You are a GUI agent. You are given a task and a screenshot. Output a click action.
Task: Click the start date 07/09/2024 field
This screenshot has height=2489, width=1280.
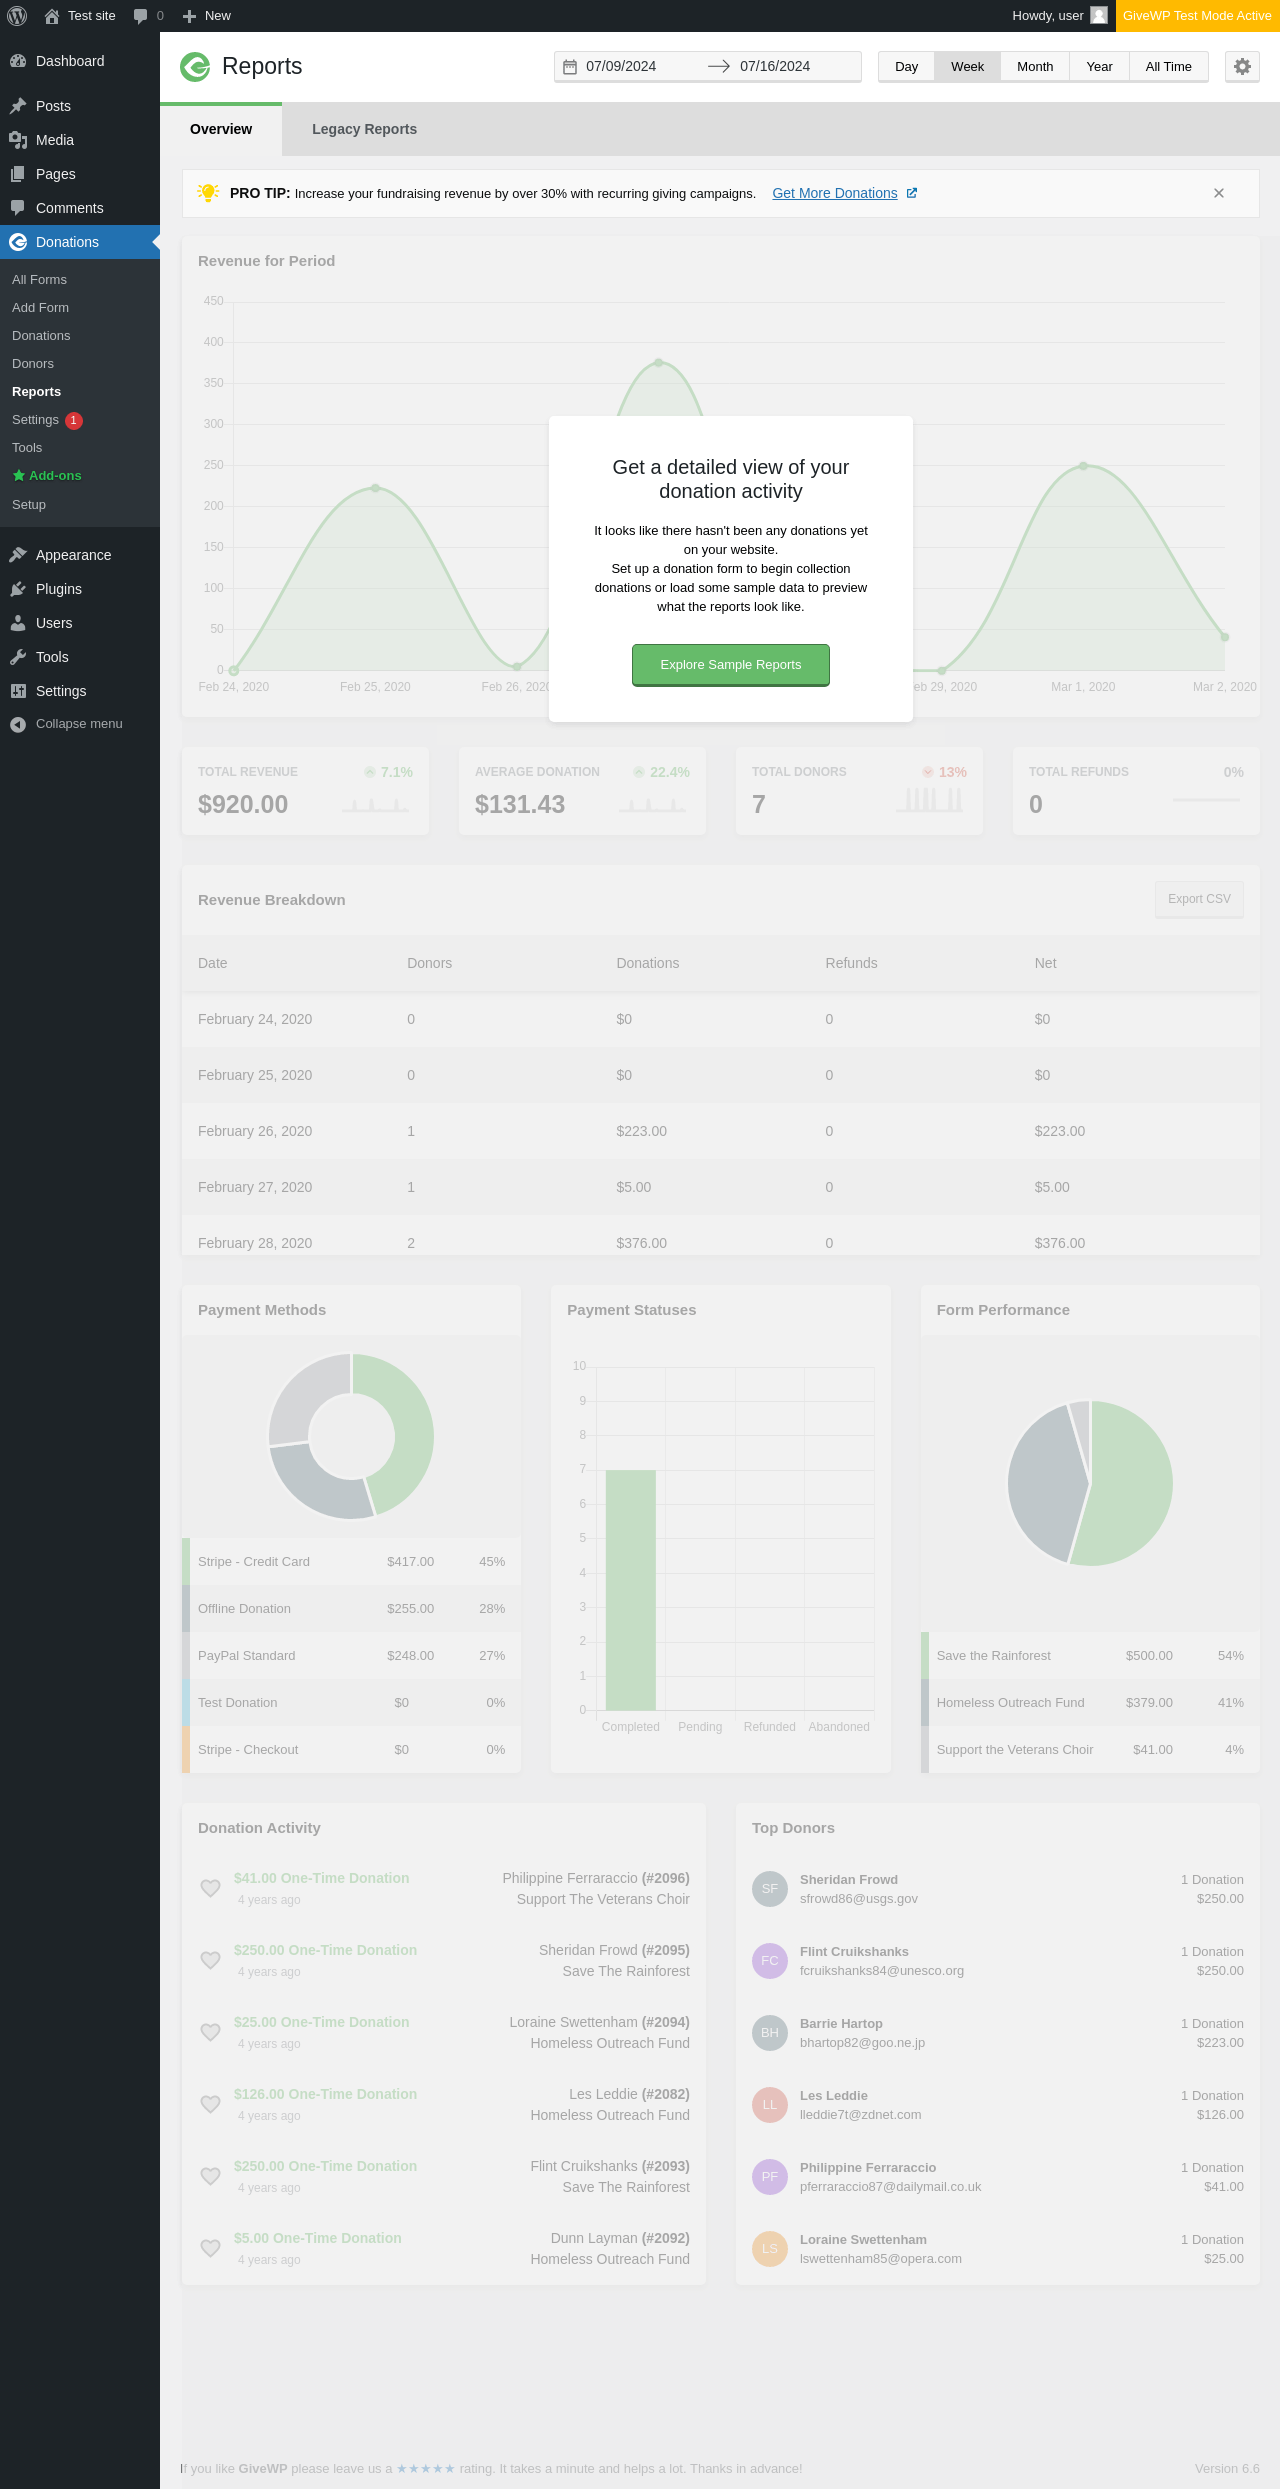coord(639,67)
